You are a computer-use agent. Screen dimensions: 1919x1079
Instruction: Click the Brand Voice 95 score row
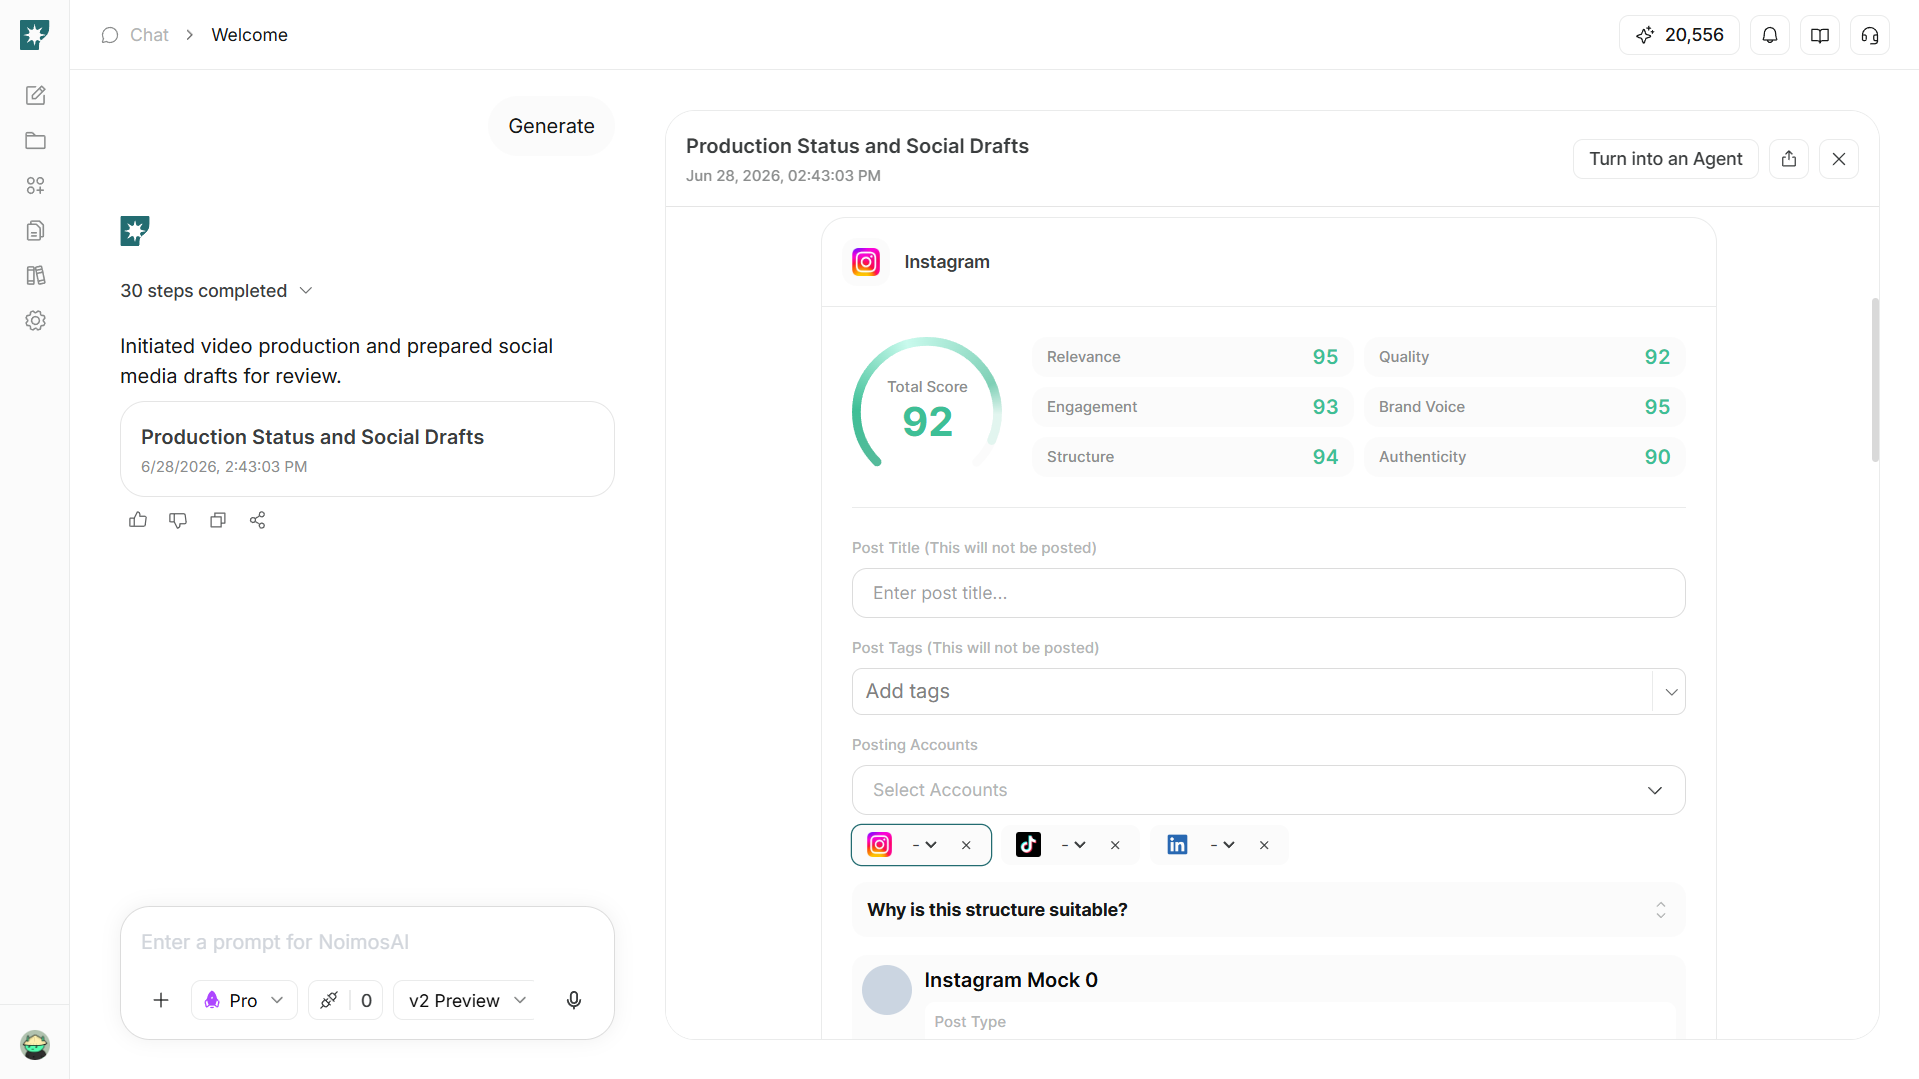click(1524, 407)
